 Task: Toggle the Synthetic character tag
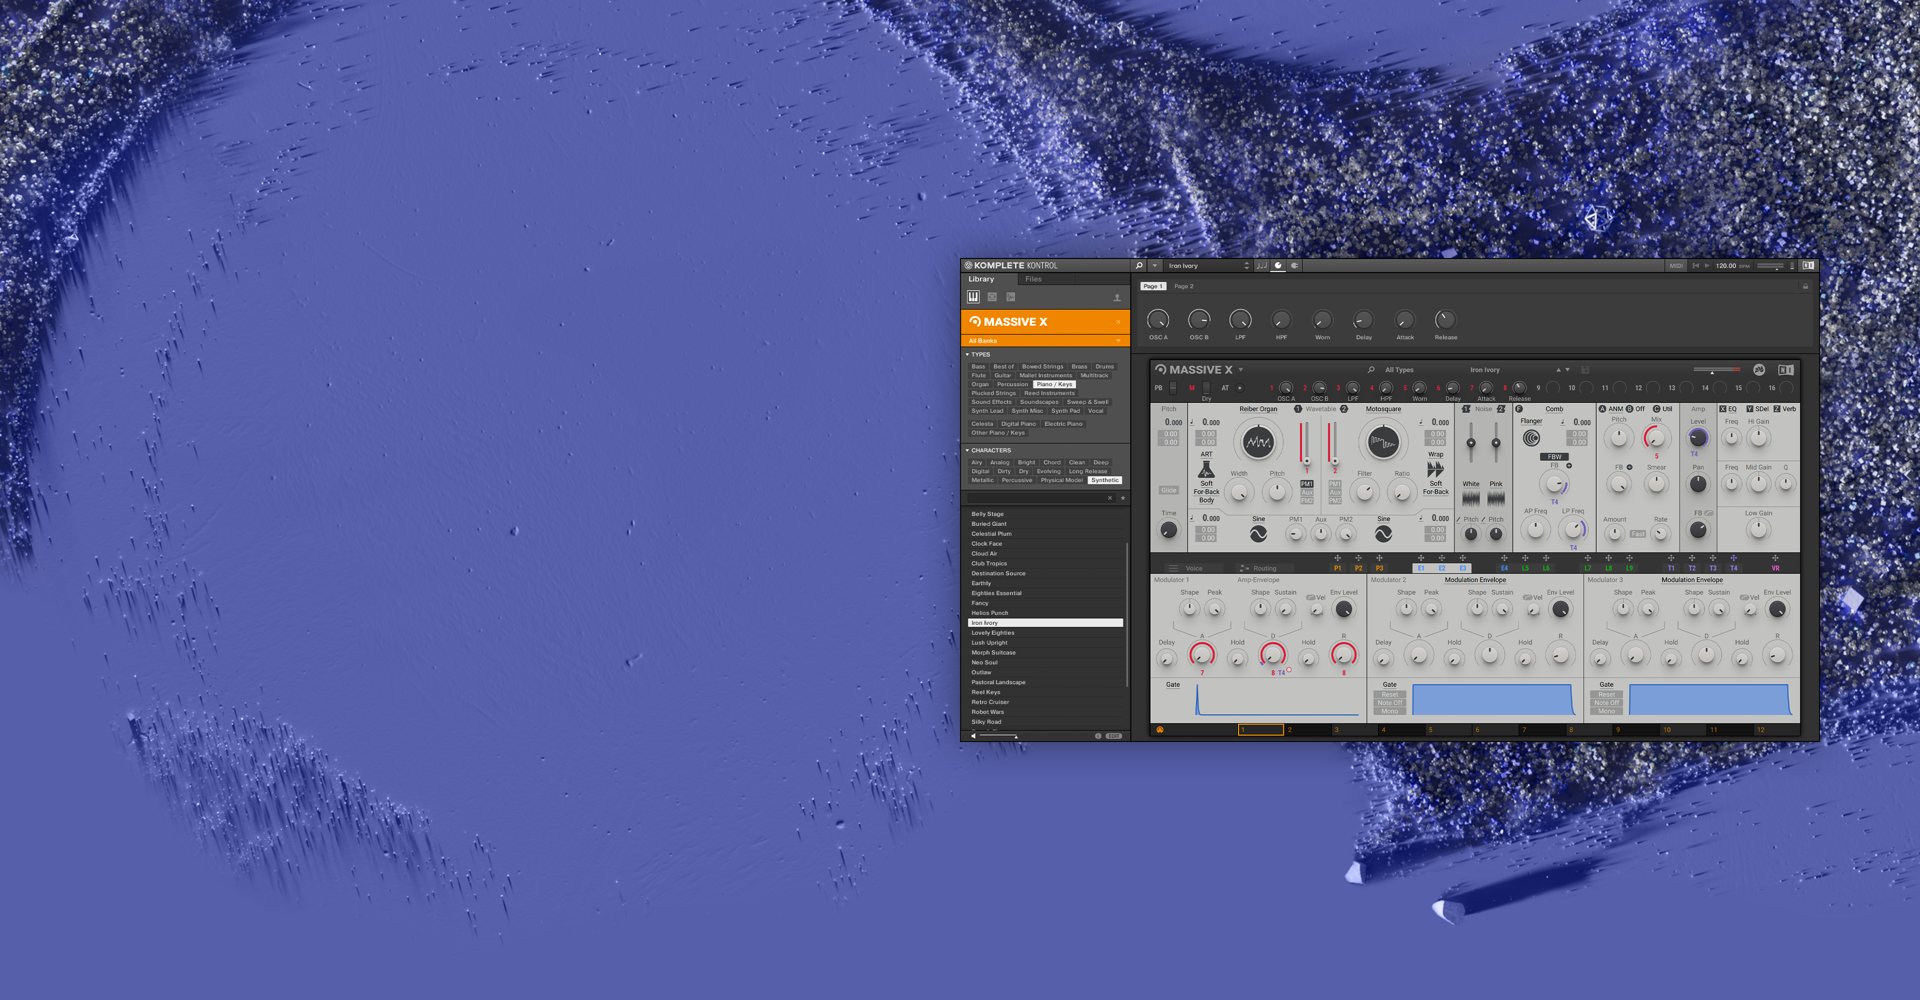[1104, 480]
